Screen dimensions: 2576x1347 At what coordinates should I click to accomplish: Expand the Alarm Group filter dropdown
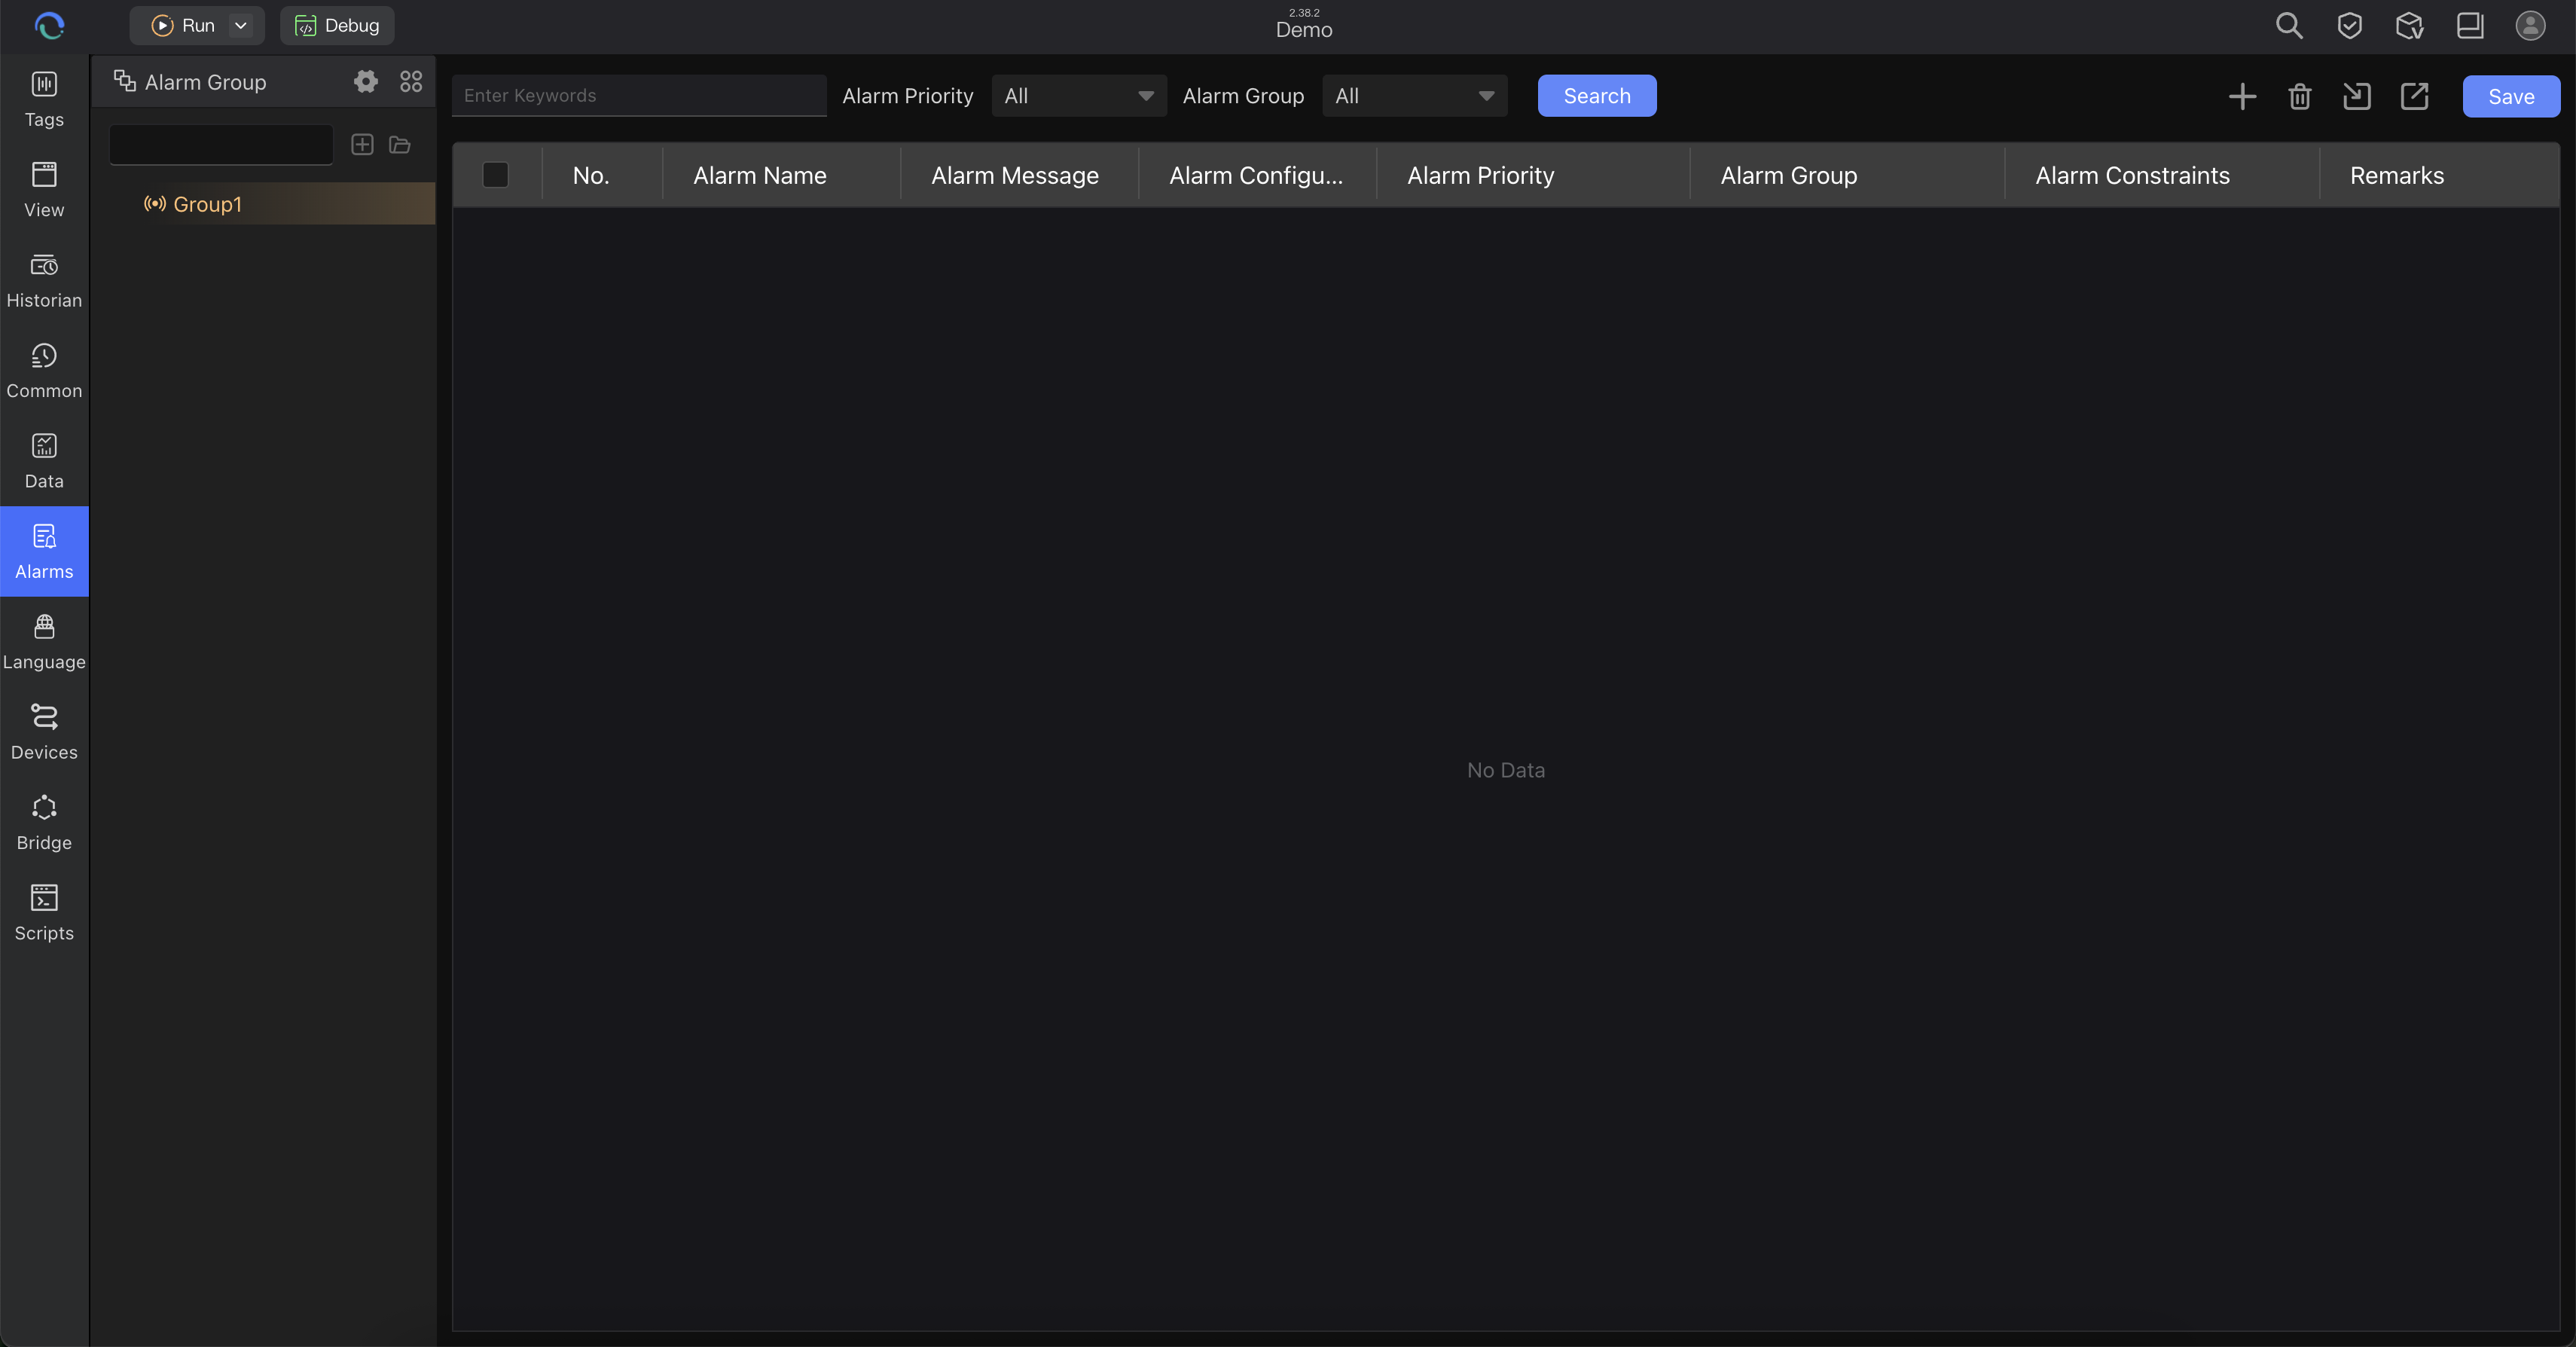[1413, 96]
